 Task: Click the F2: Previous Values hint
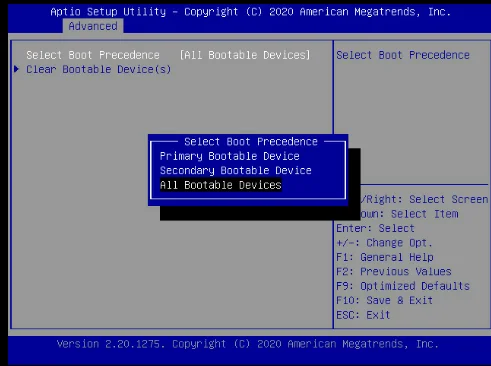[x=394, y=271]
